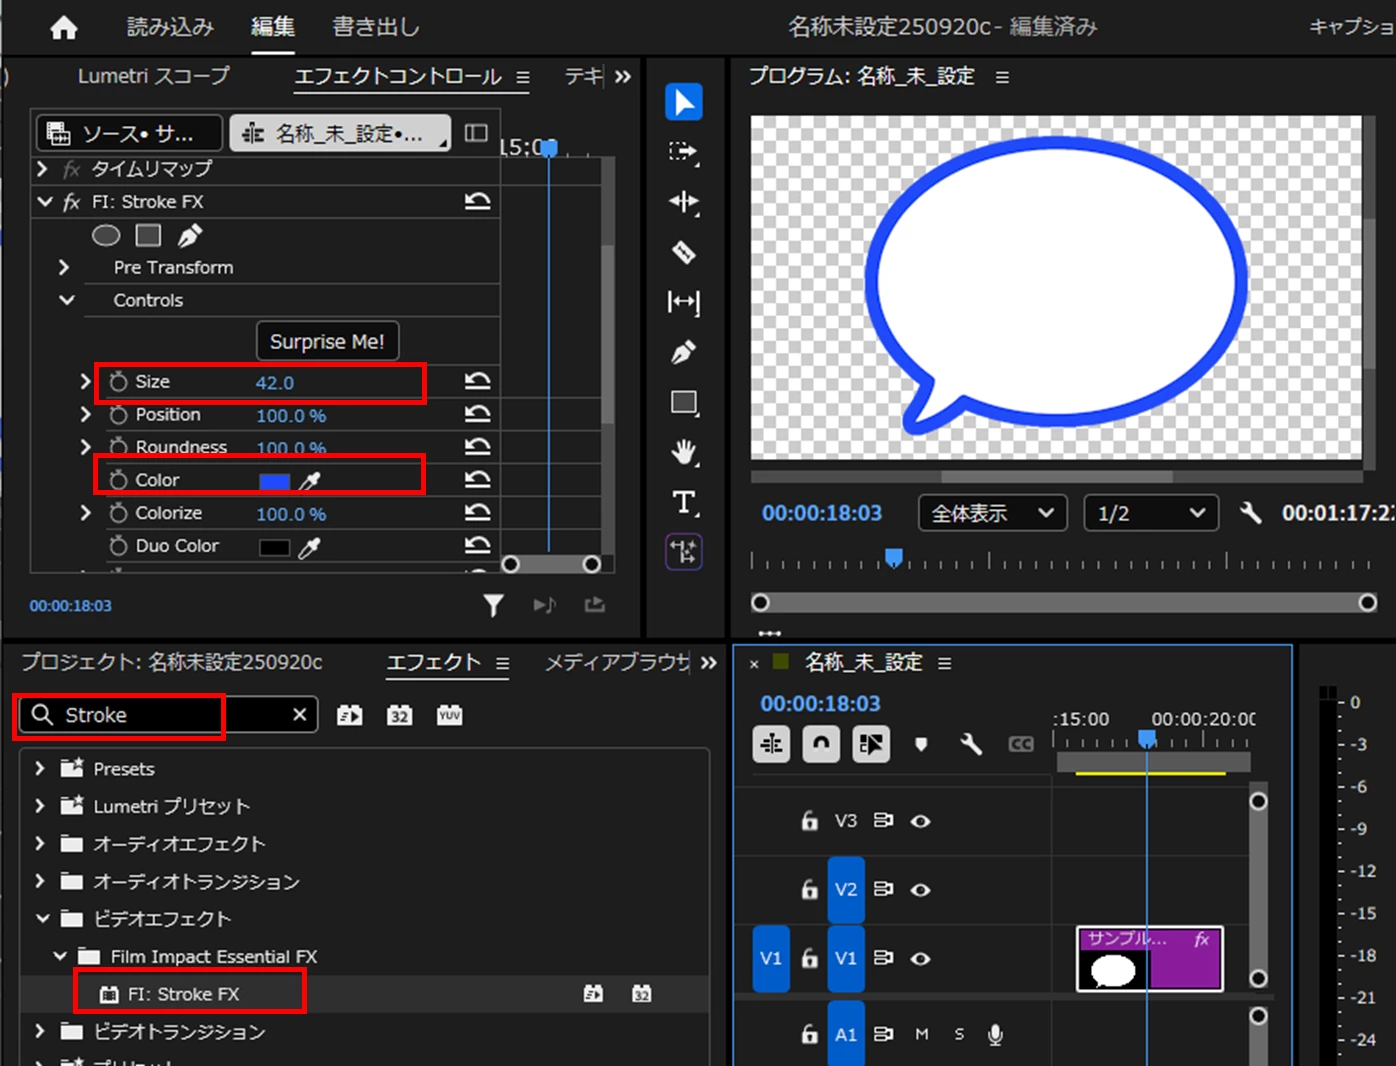This screenshot has width=1396, height=1066.
Task: Click the ellipse mask icon under Stroke FX
Action: pyautogui.click(x=106, y=235)
